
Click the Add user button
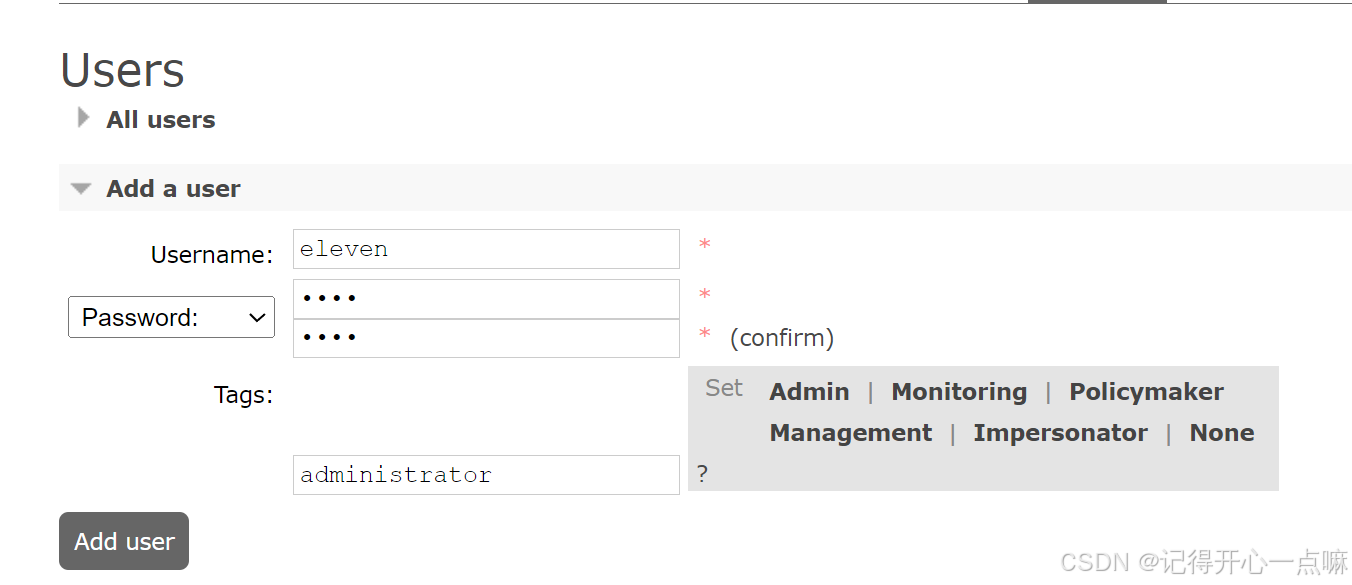point(124,541)
